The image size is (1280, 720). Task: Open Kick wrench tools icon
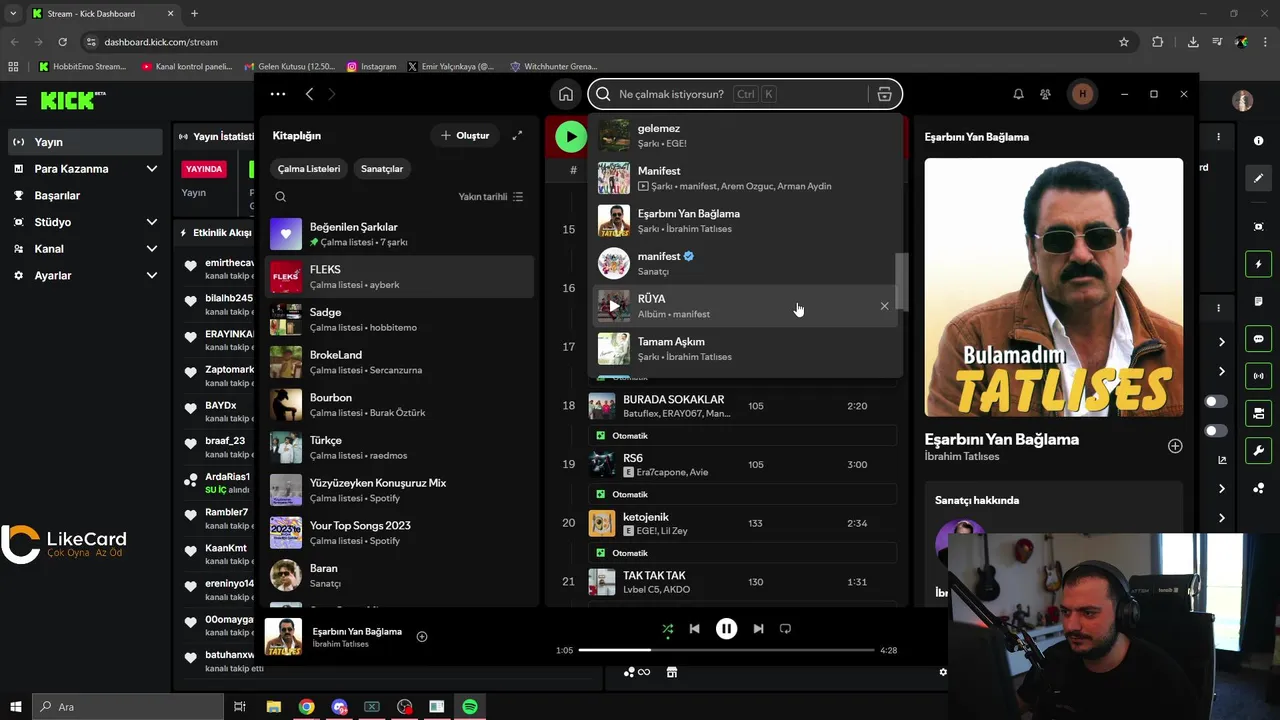pyautogui.click(x=1258, y=450)
